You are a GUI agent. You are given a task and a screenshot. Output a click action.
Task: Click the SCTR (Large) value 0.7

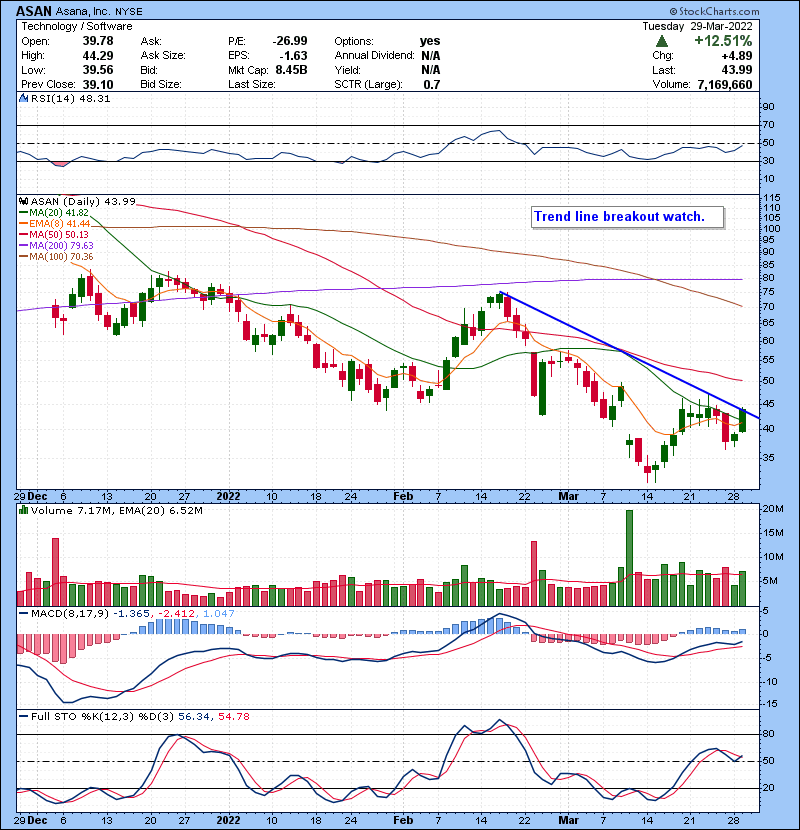(x=432, y=84)
